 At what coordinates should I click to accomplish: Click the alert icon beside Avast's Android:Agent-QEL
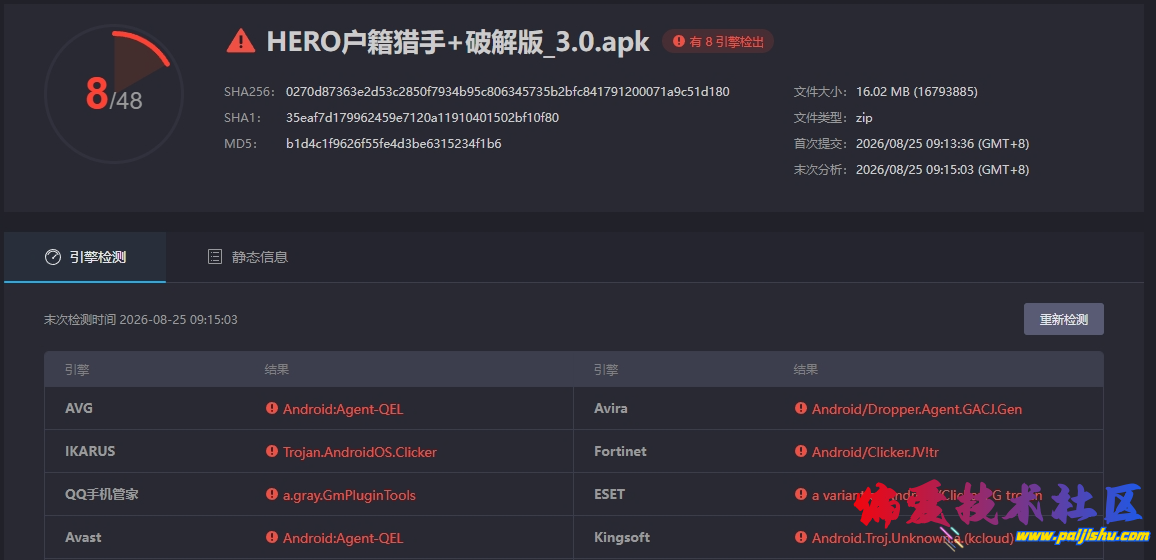pyautogui.click(x=271, y=538)
